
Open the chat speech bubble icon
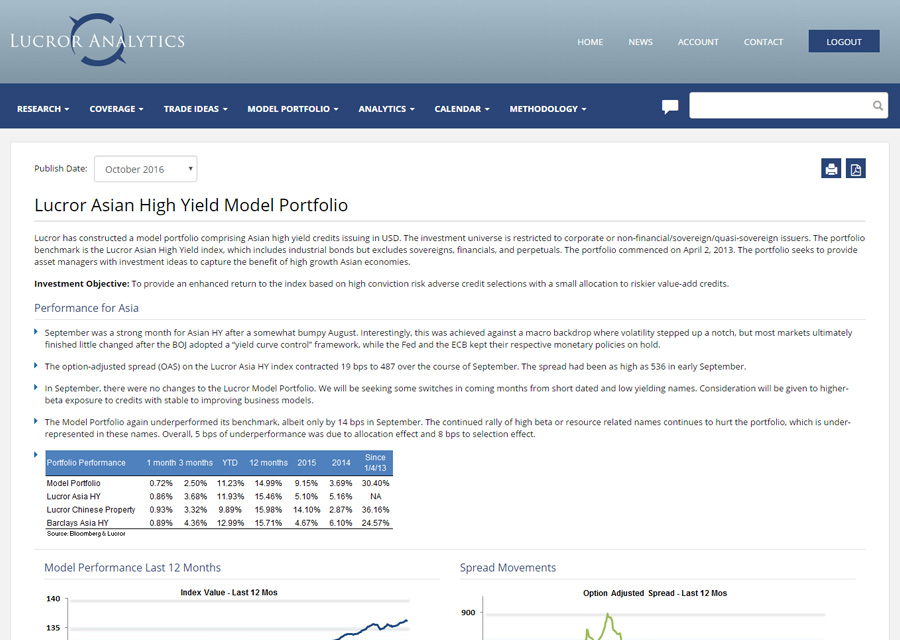(x=670, y=107)
